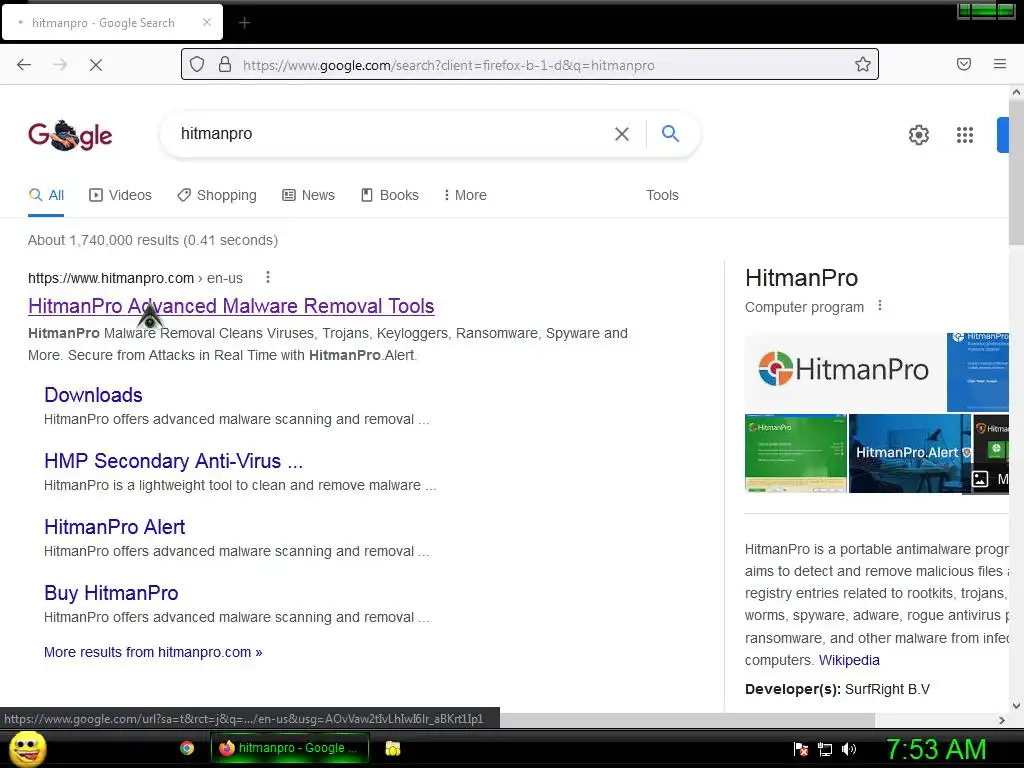1024x768 pixels.
Task: Click More results from hitmanpro.com
Action: point(153,652)
